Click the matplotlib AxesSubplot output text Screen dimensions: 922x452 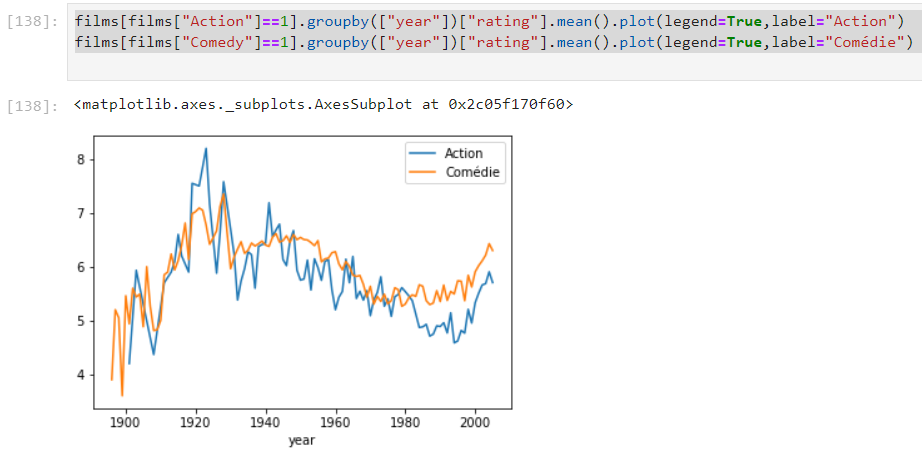click(322, 105)
